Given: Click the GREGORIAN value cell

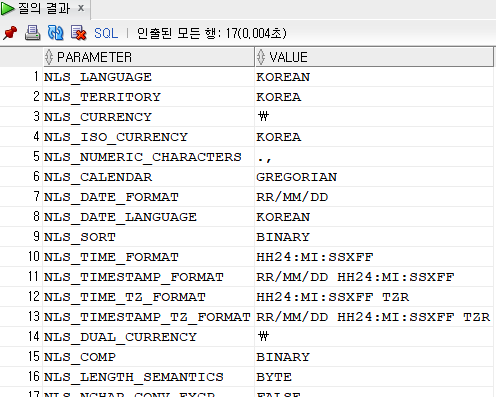Looking at the screenshot, I should point(374,177).
